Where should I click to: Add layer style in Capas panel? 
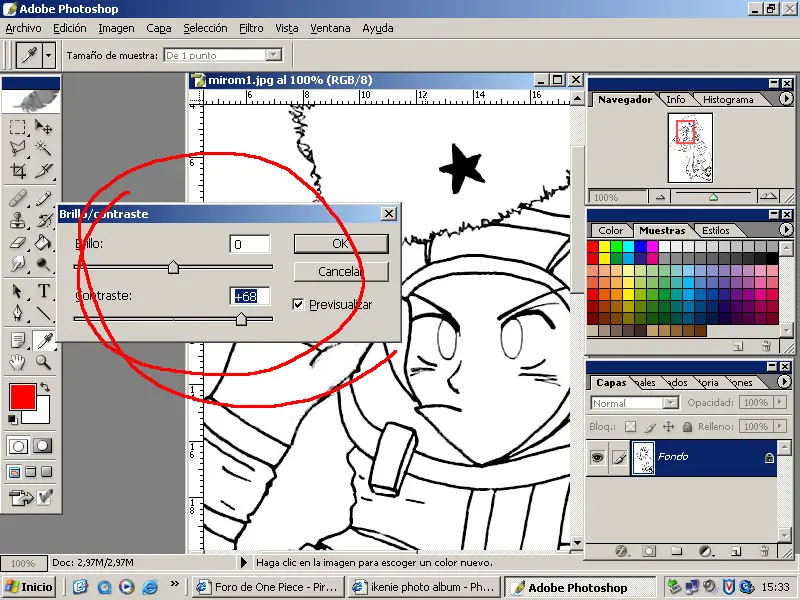tap(621, 552)
